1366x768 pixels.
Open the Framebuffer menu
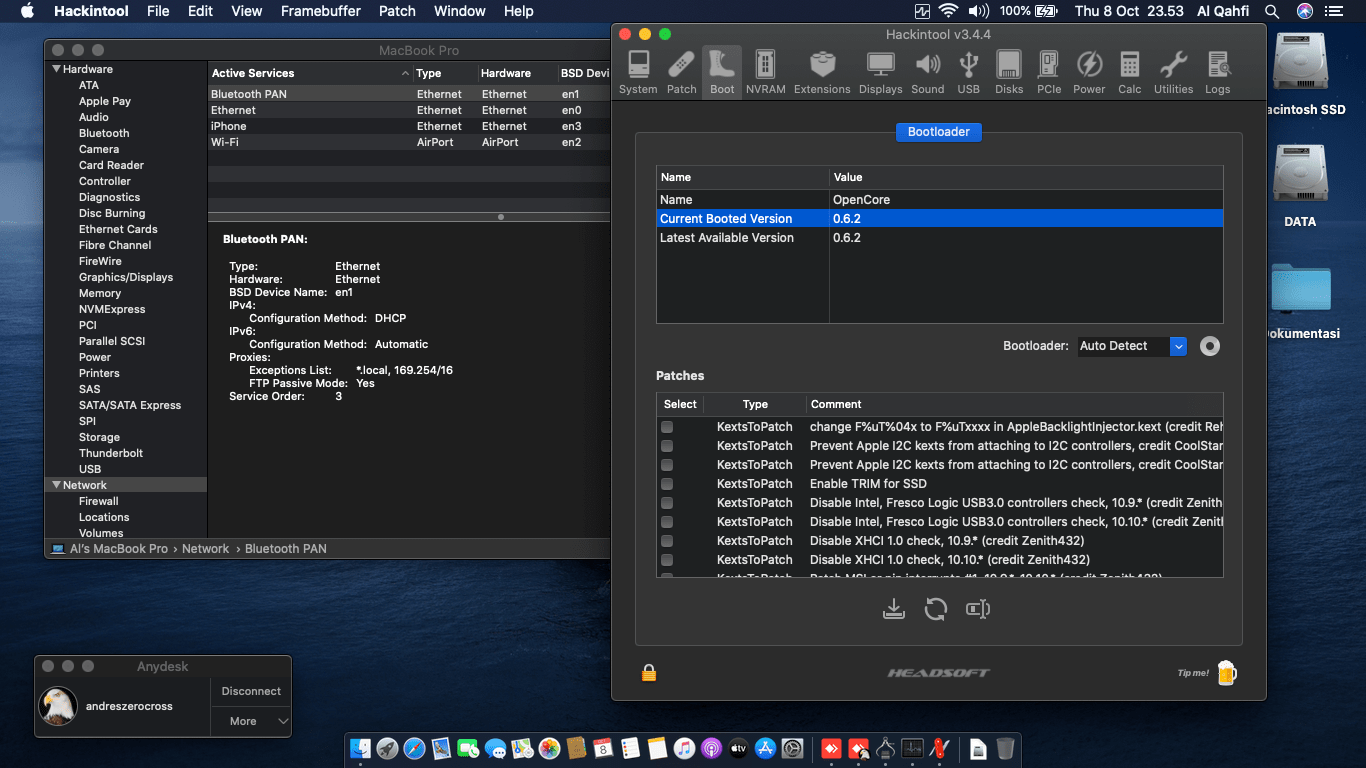click(x=320, y=11)
